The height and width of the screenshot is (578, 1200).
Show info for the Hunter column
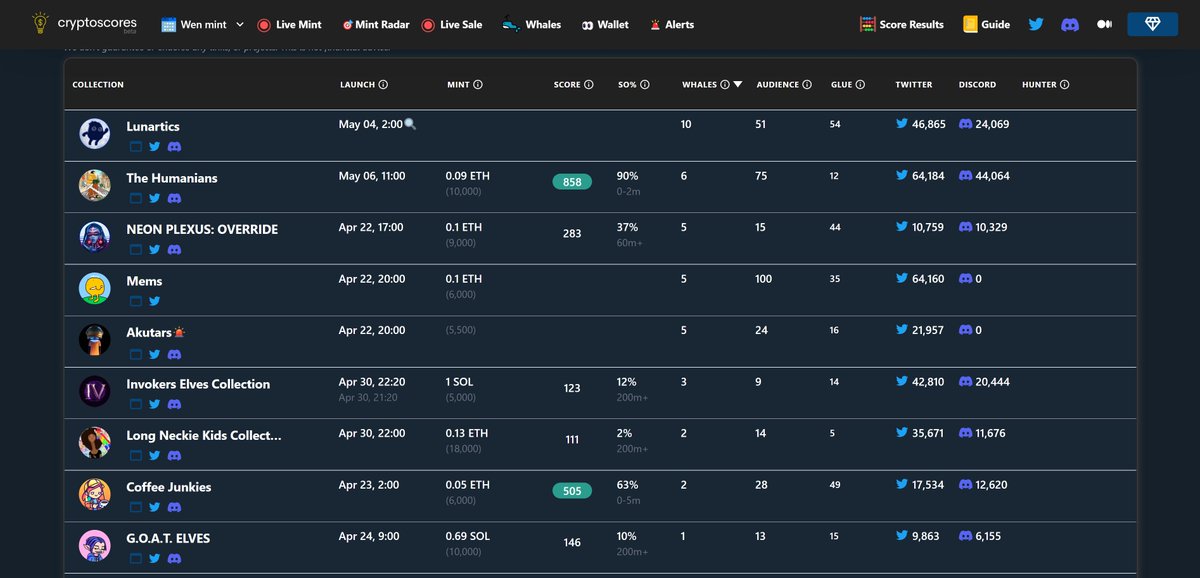tap(1064, 85)
